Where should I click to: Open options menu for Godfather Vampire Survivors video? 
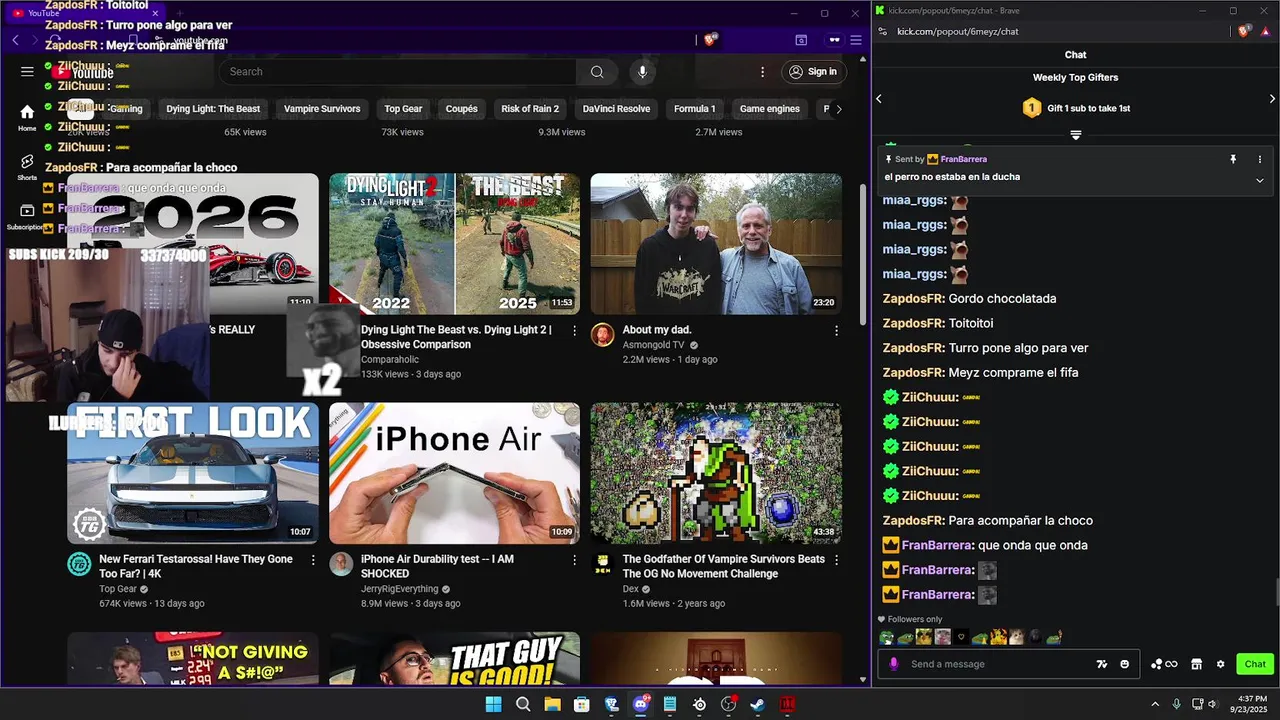point(836,560)
